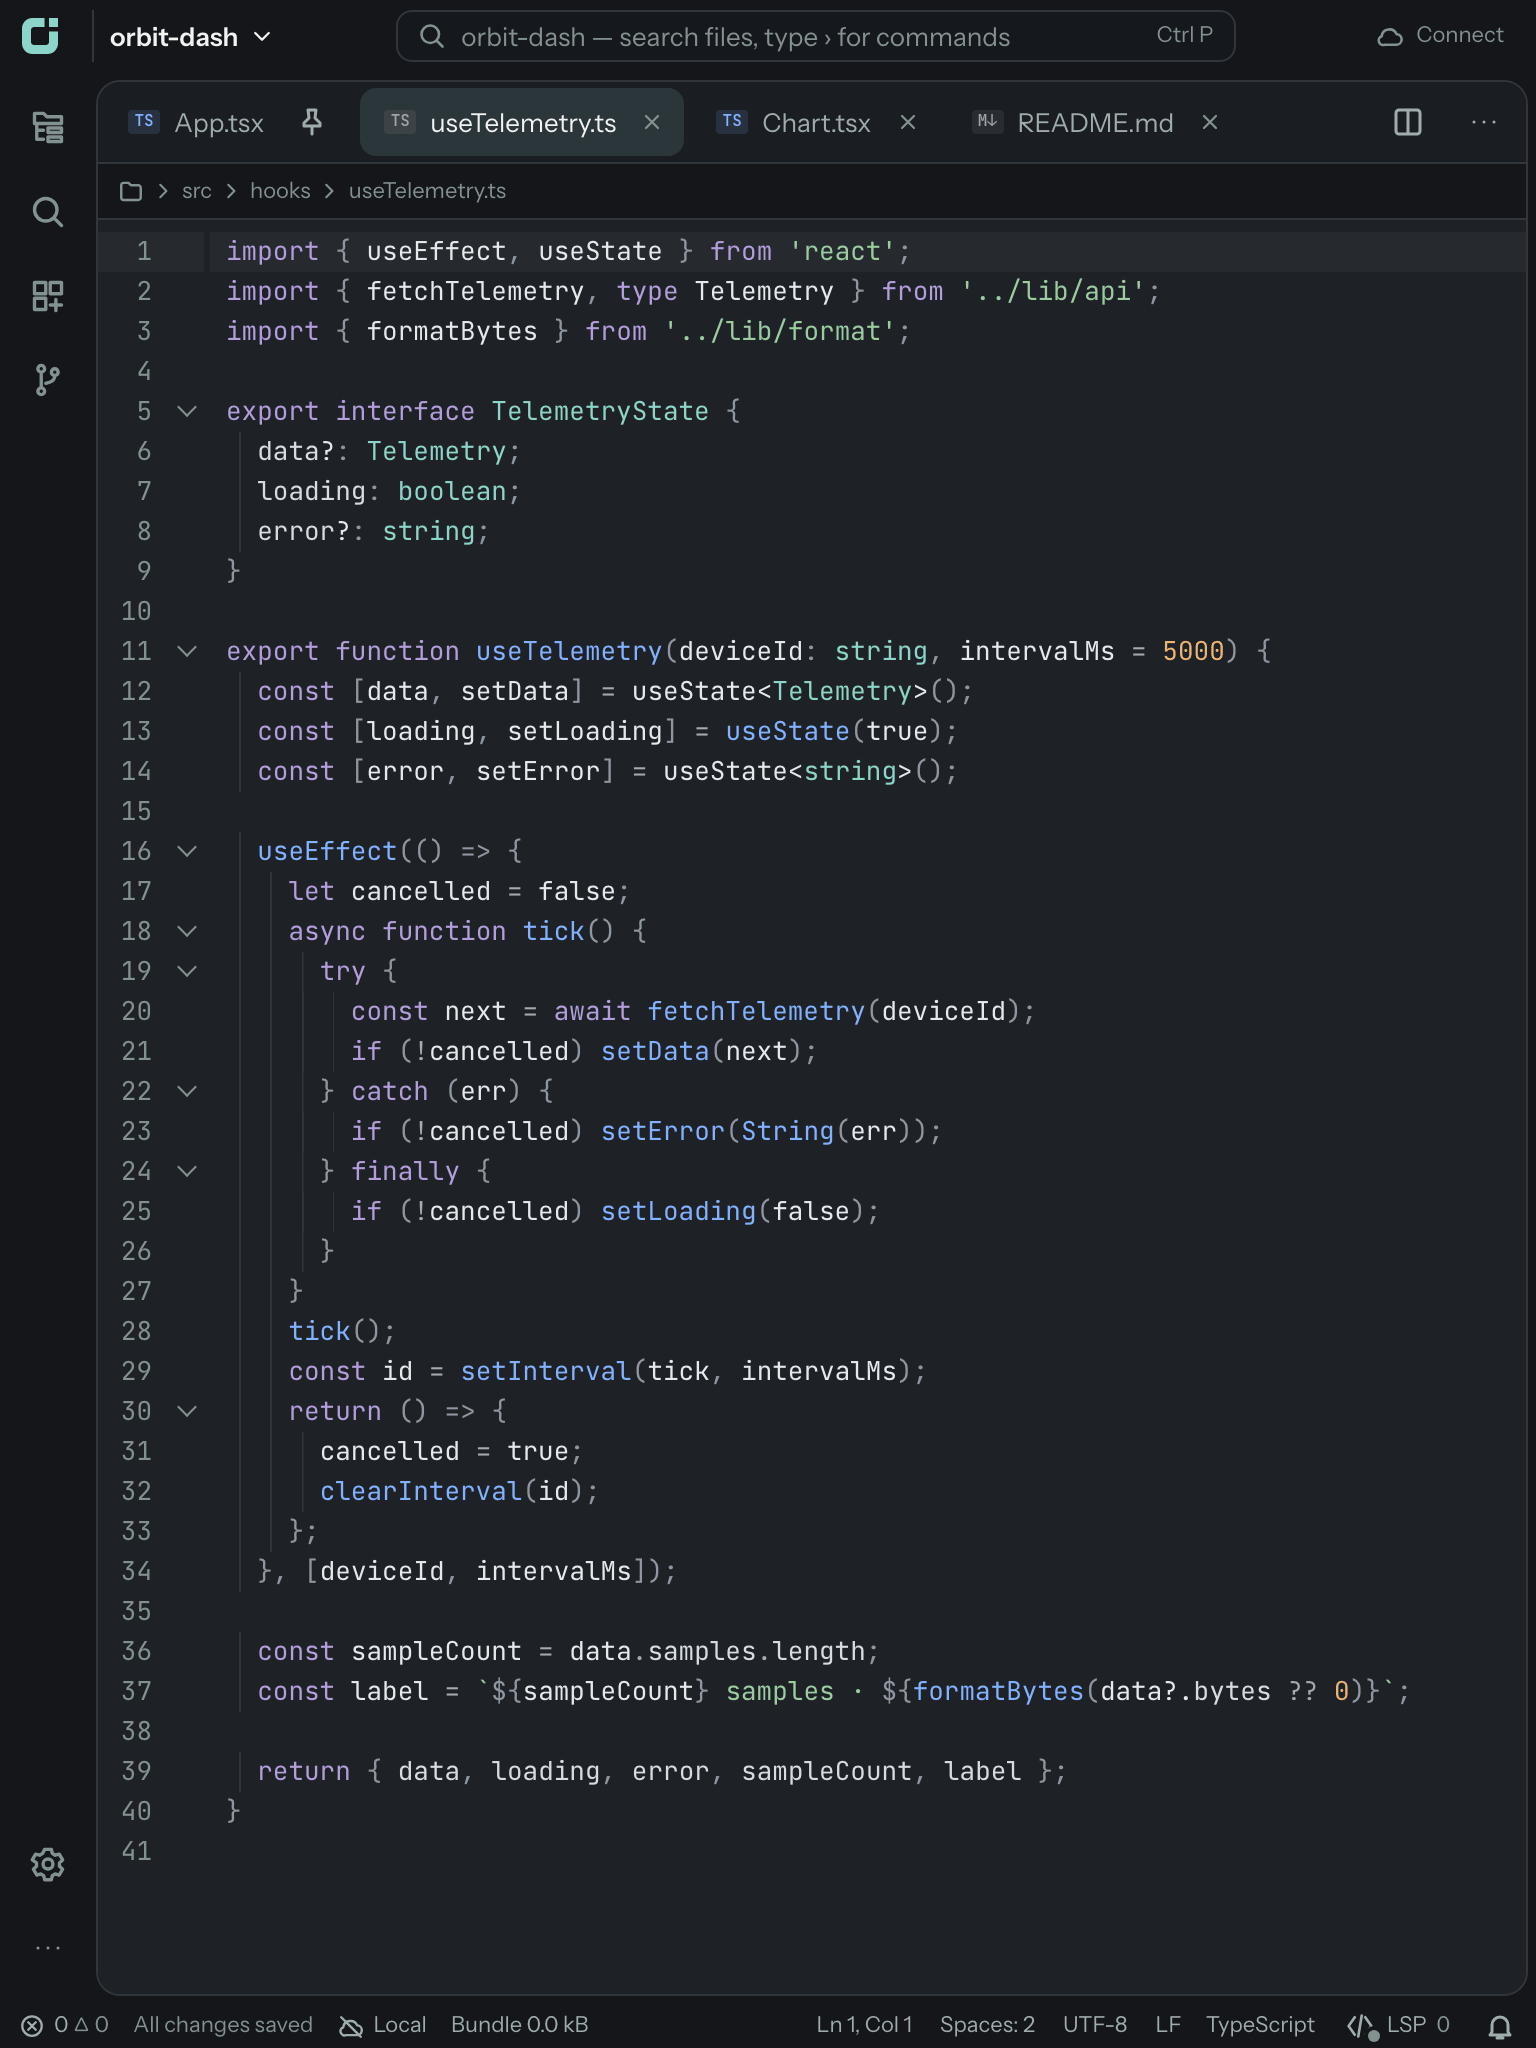The width and height of the screenshot is (1536, 2048).
Task: Open notifications bell in status bar
Action: tap(1499, 2025)
